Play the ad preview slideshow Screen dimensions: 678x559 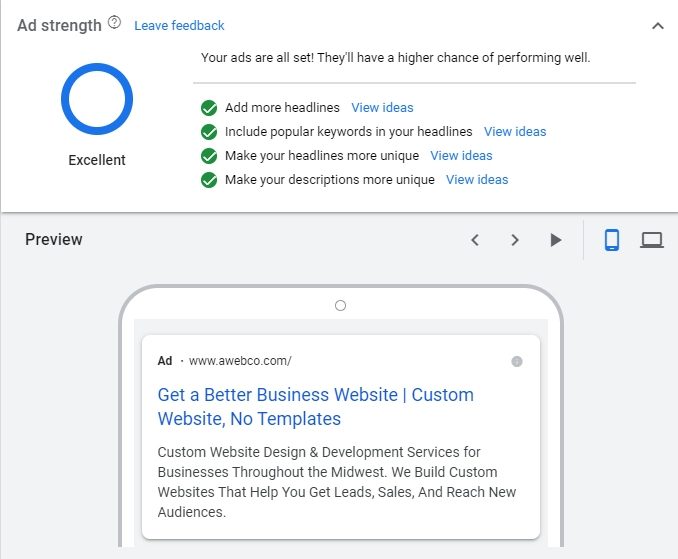click(556, 240)
